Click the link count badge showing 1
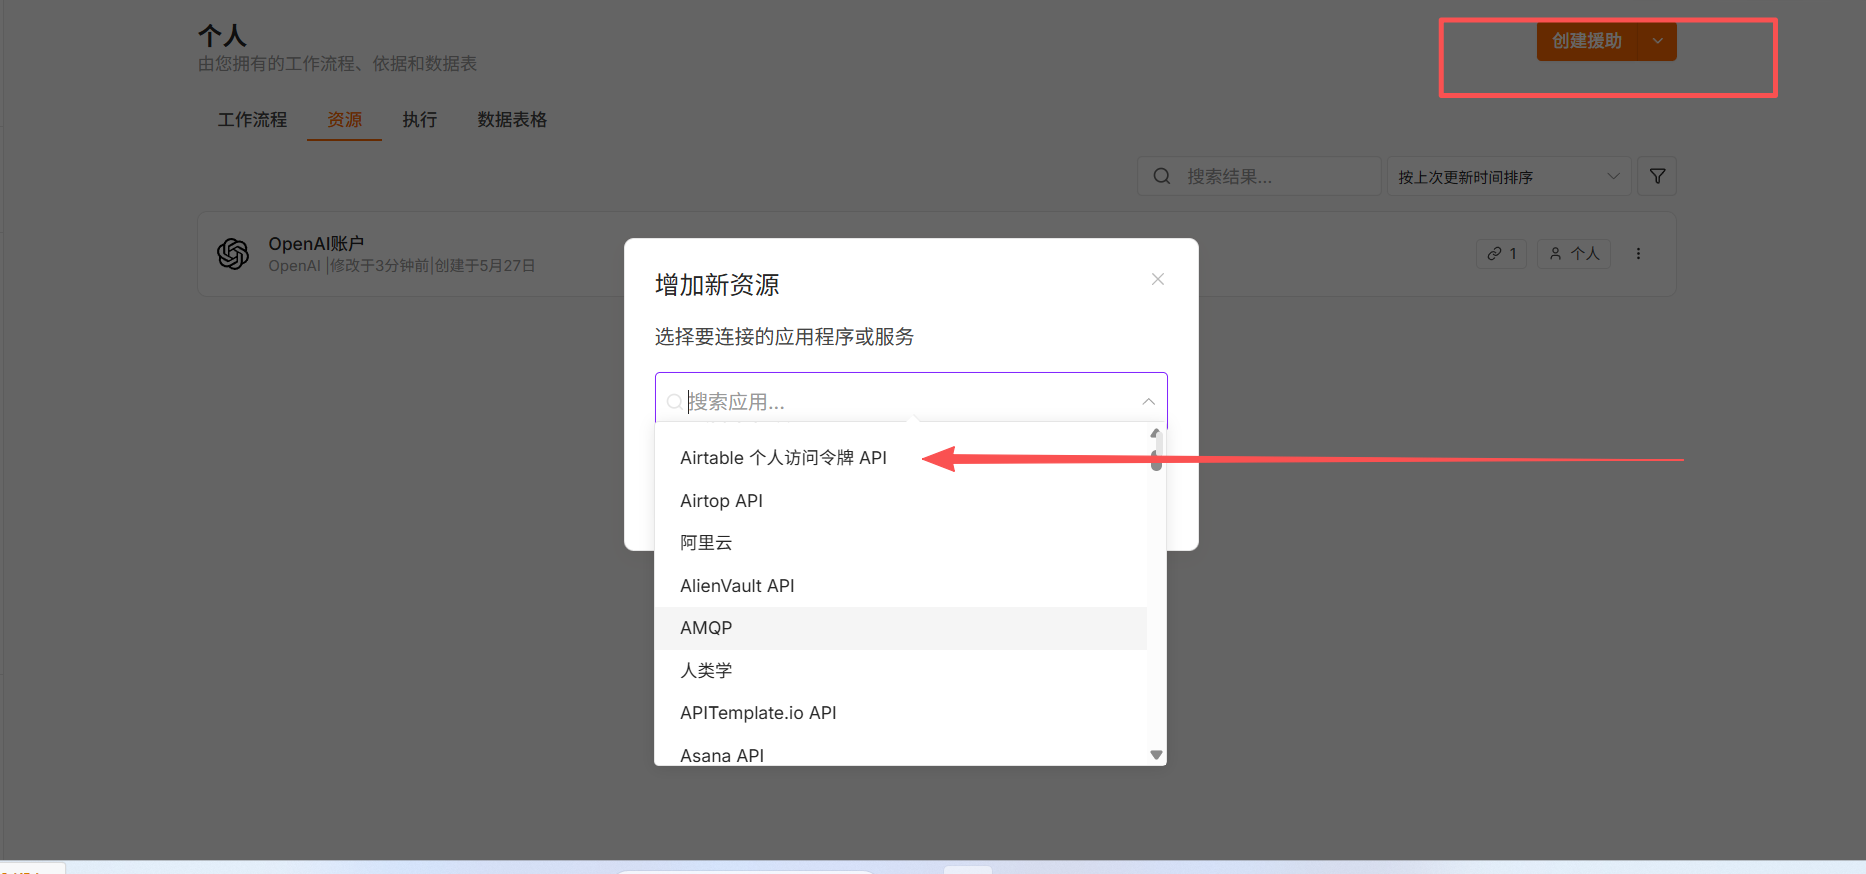The image size is (1866, 874). [x=1501, y=254]
